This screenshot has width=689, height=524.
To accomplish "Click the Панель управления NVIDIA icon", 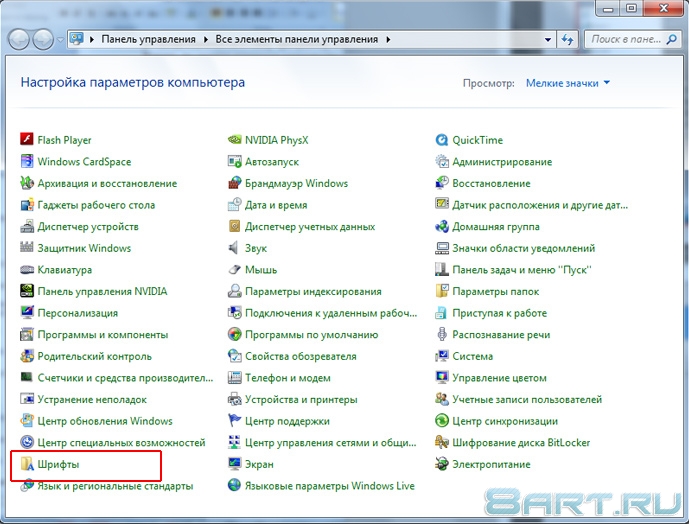I will click(x=27, y=291).
